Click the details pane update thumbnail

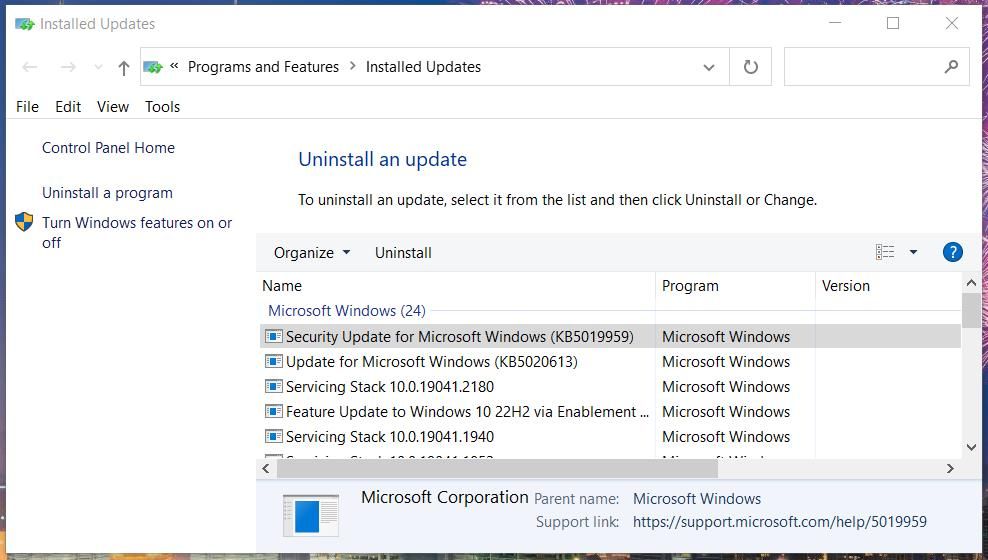311,515
